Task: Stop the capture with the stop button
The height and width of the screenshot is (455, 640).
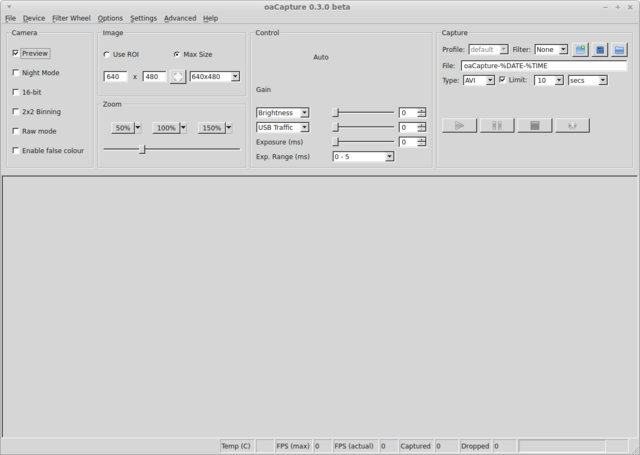Action: tap(534, 125)
